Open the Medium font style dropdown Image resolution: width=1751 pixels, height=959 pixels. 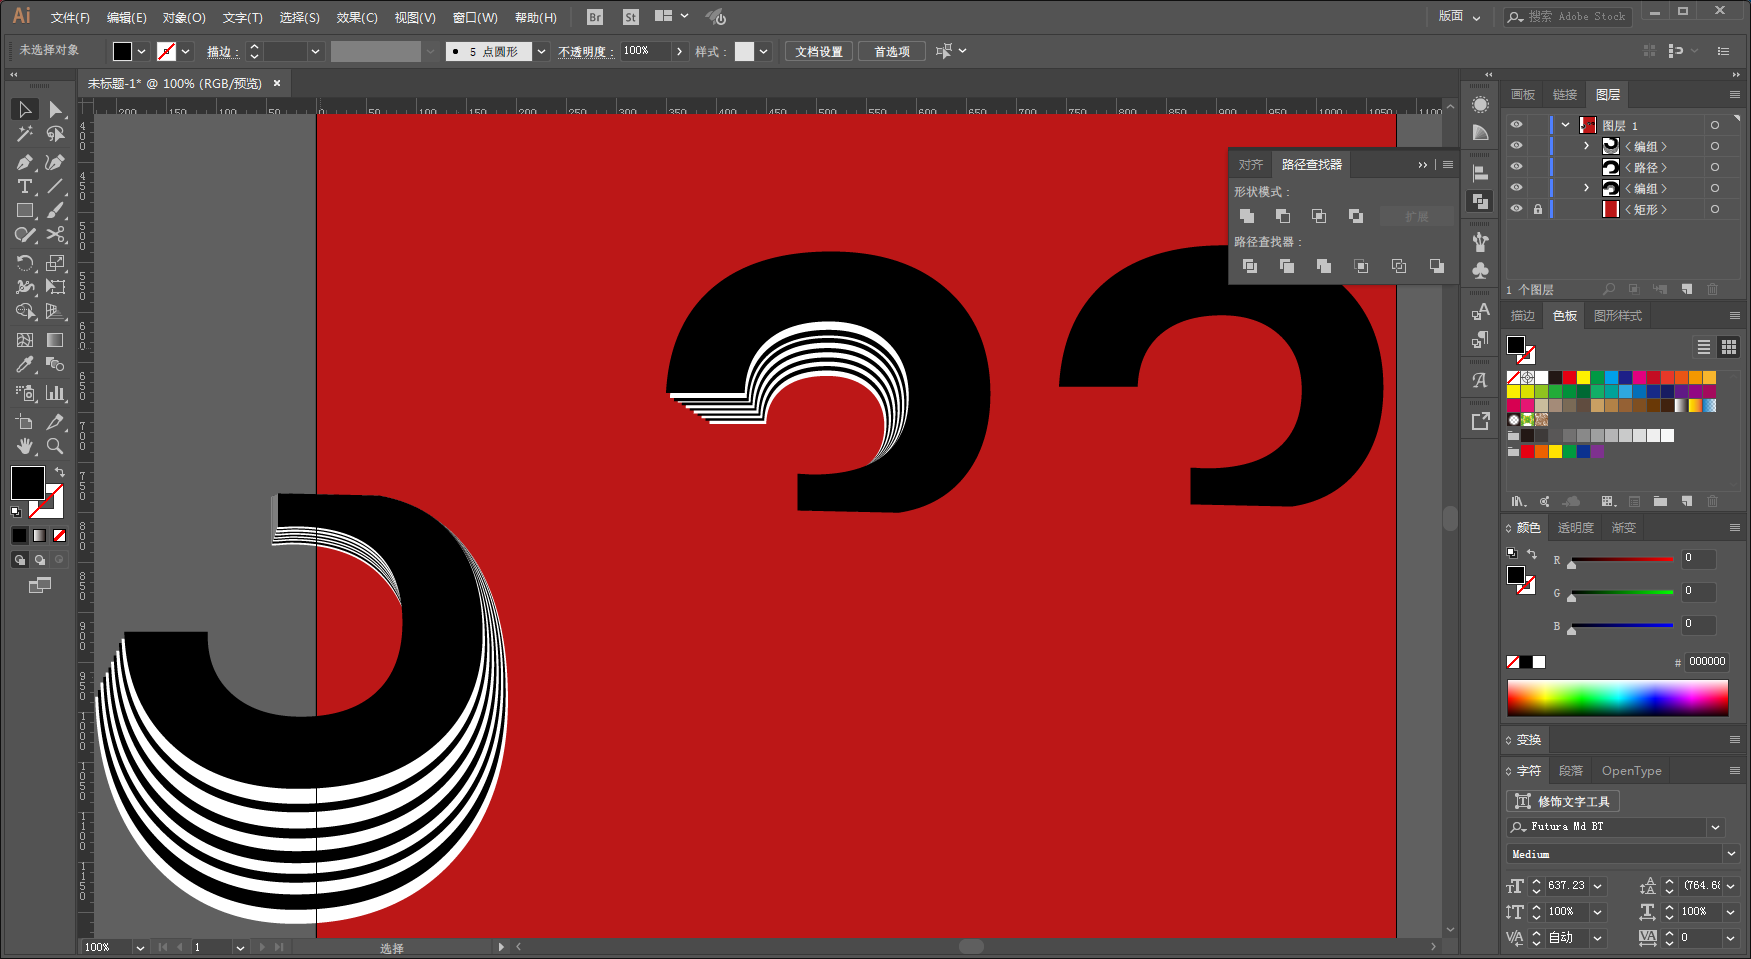[1731, 854]
